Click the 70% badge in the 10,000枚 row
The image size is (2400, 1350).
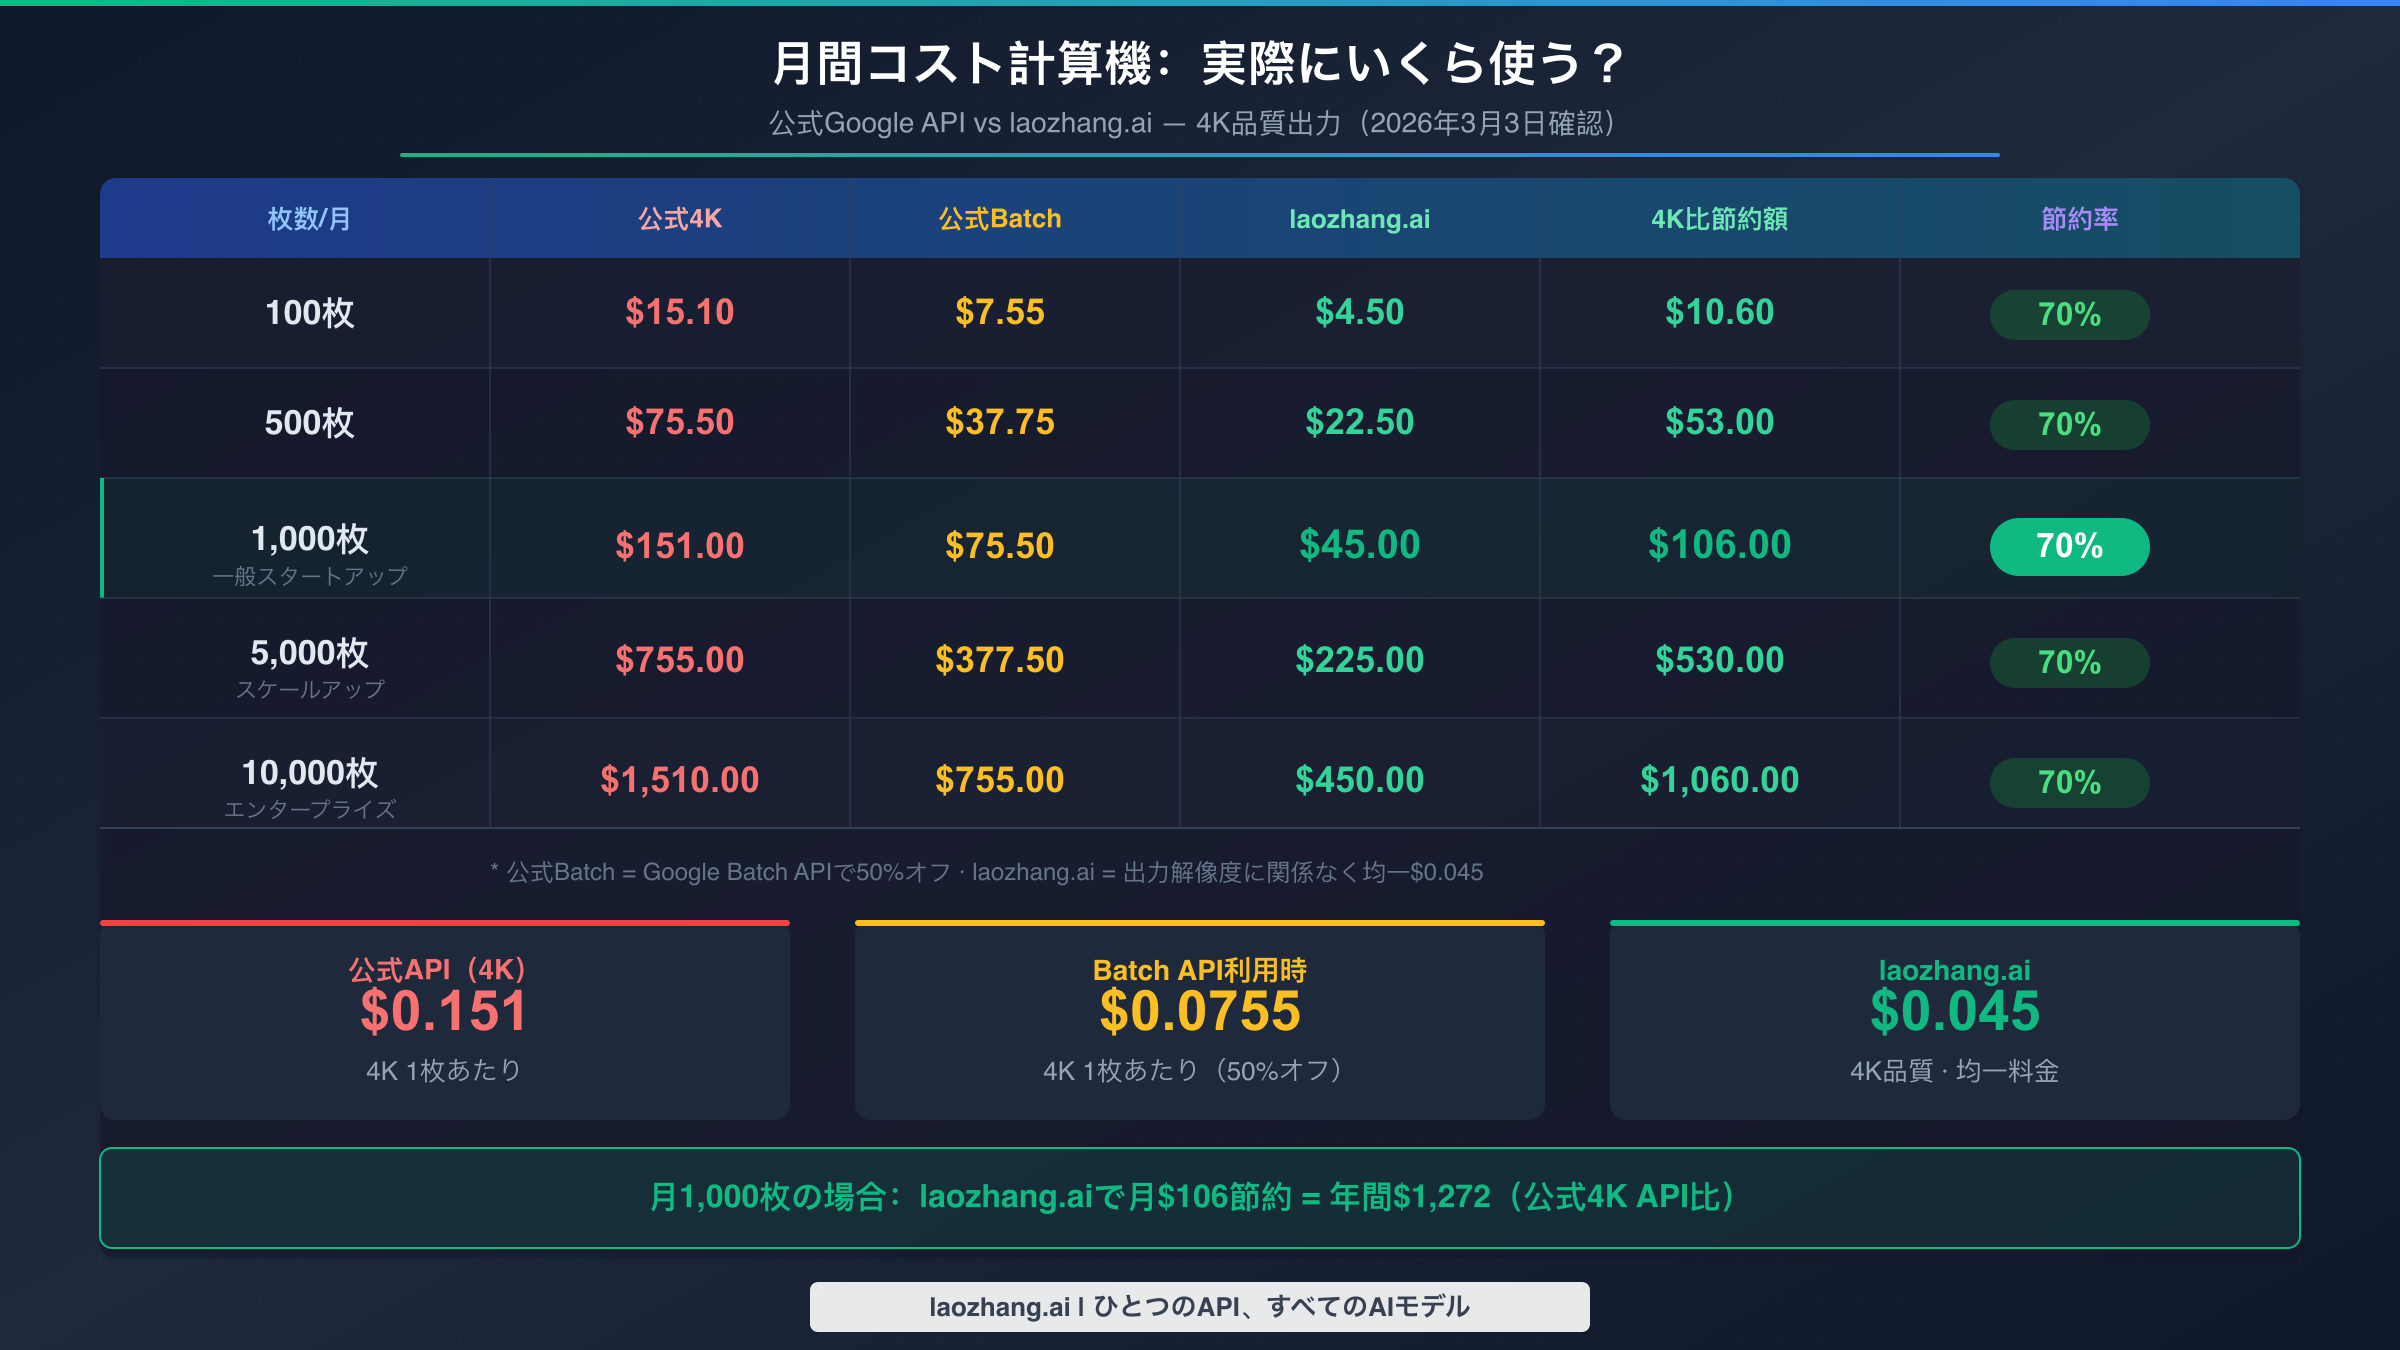tap(2069, 781)
